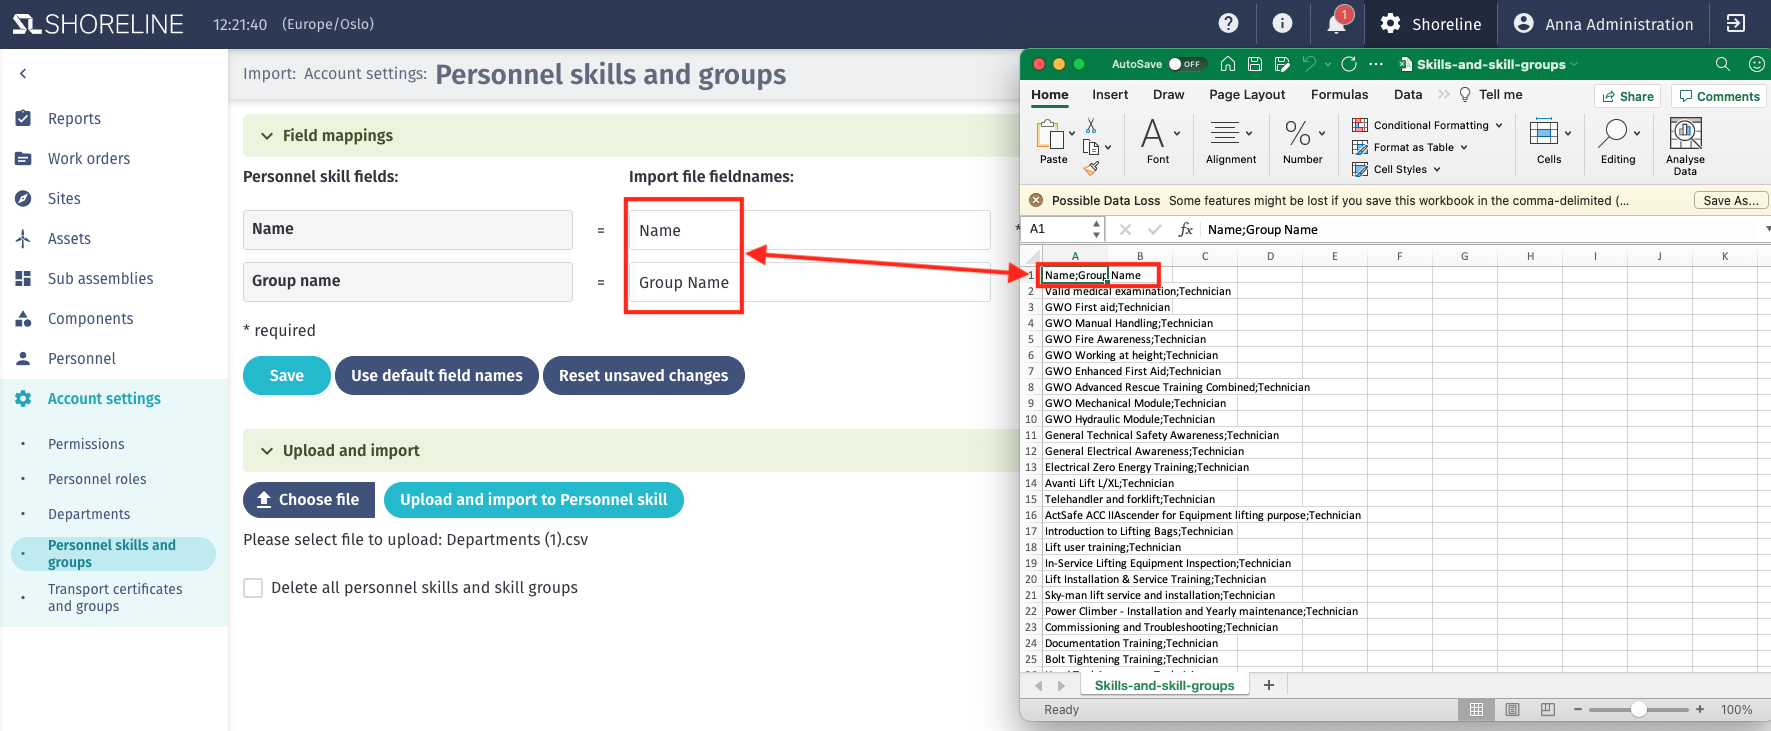Open Work orders in the sidebar

(x=88, y=158)
